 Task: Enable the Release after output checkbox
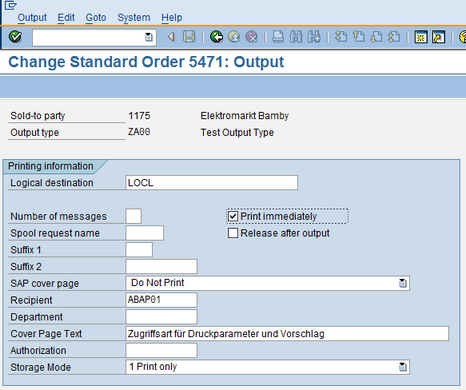point(233,233)
